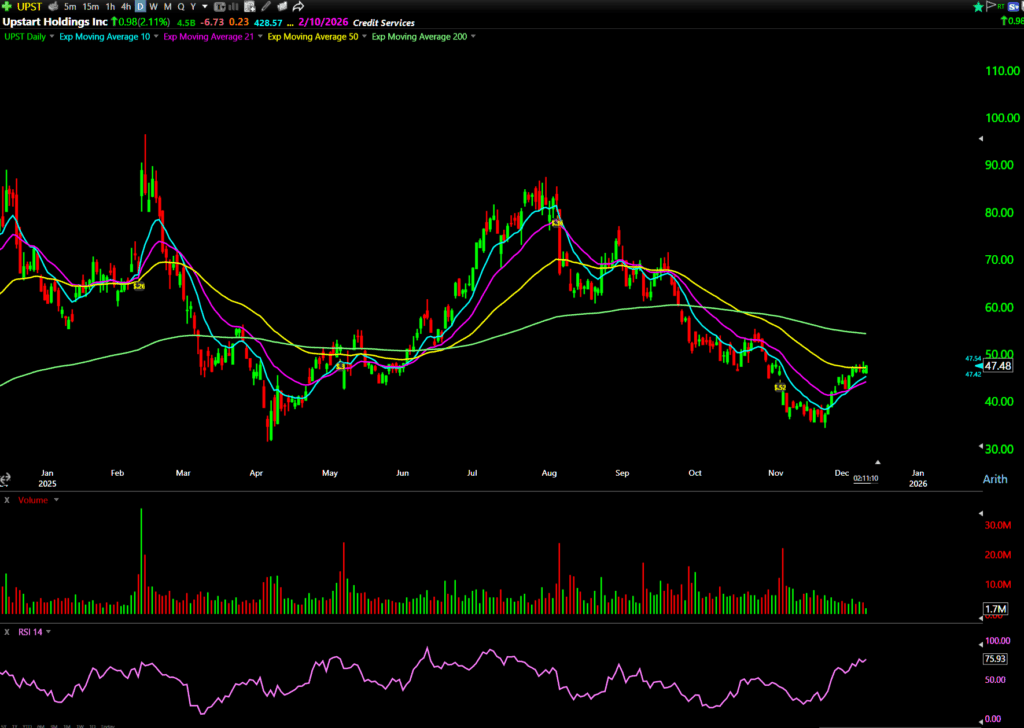Click the Exp Moving Average 200 label
1024x728 pixels.
click(x=419, y=36)
